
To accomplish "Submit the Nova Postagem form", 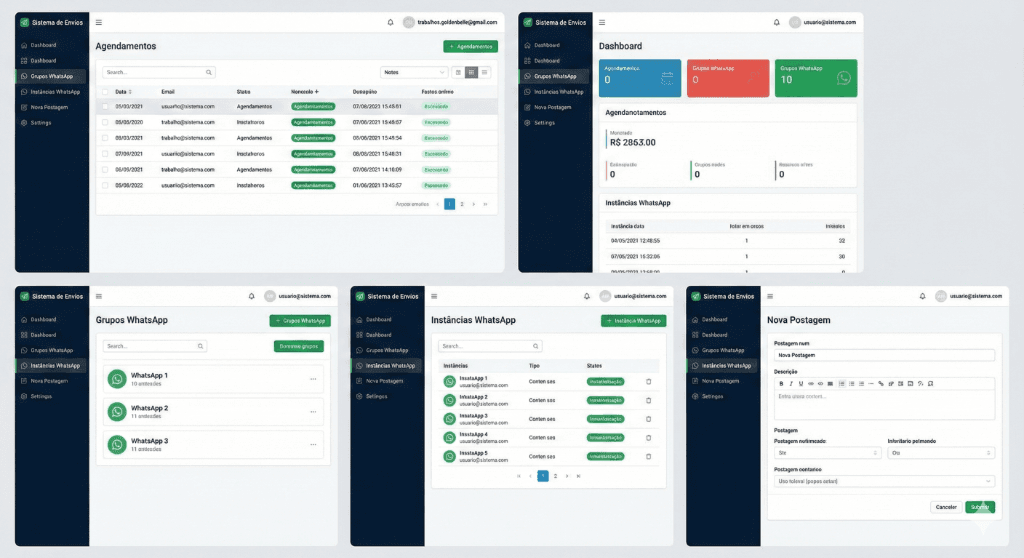I will (x=980, y=507).
